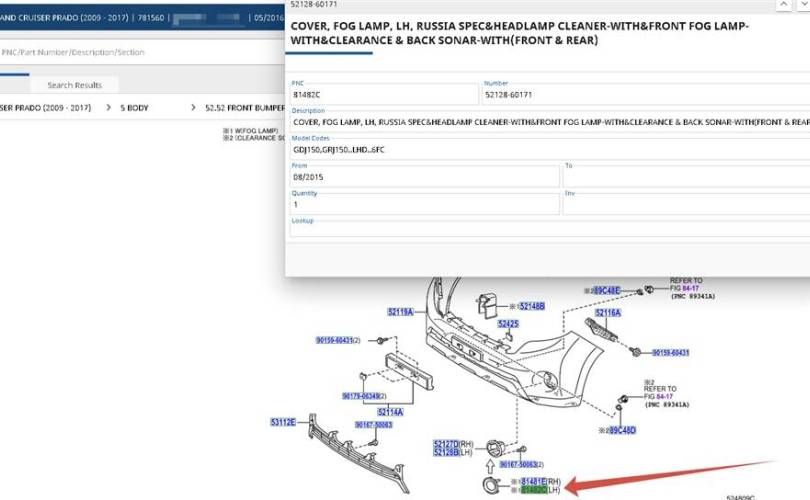Expand the 52.52 FRONT BUMPER breadcrumb

coord(244,107)
